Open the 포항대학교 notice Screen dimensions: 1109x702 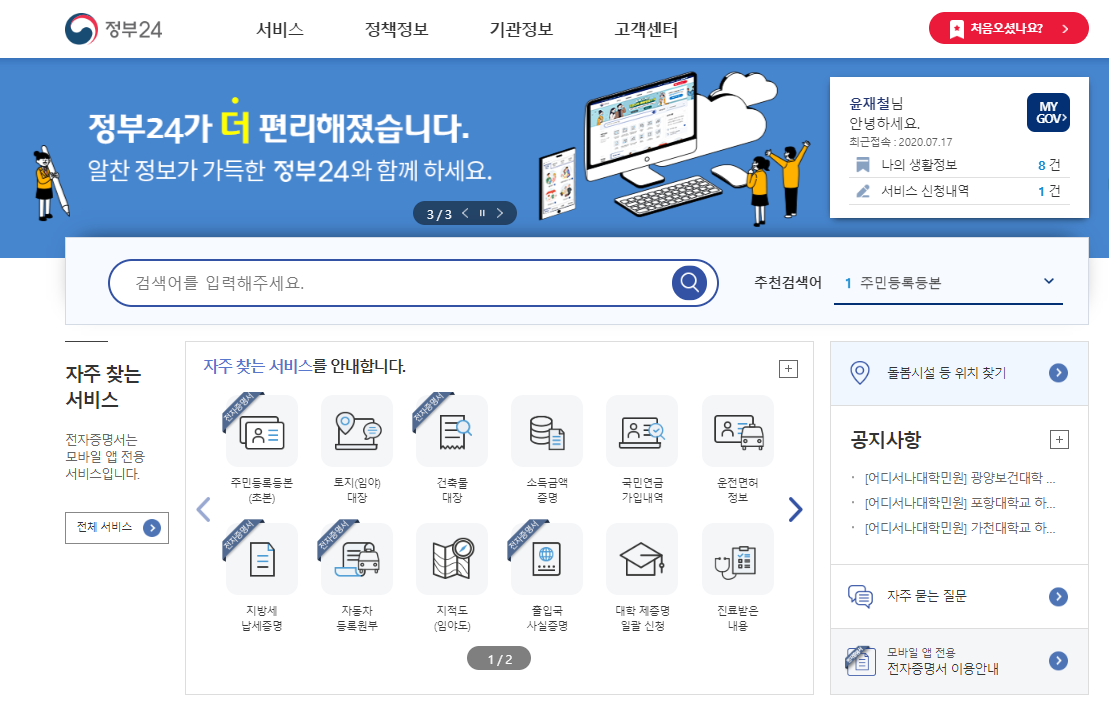coord(960,503)
